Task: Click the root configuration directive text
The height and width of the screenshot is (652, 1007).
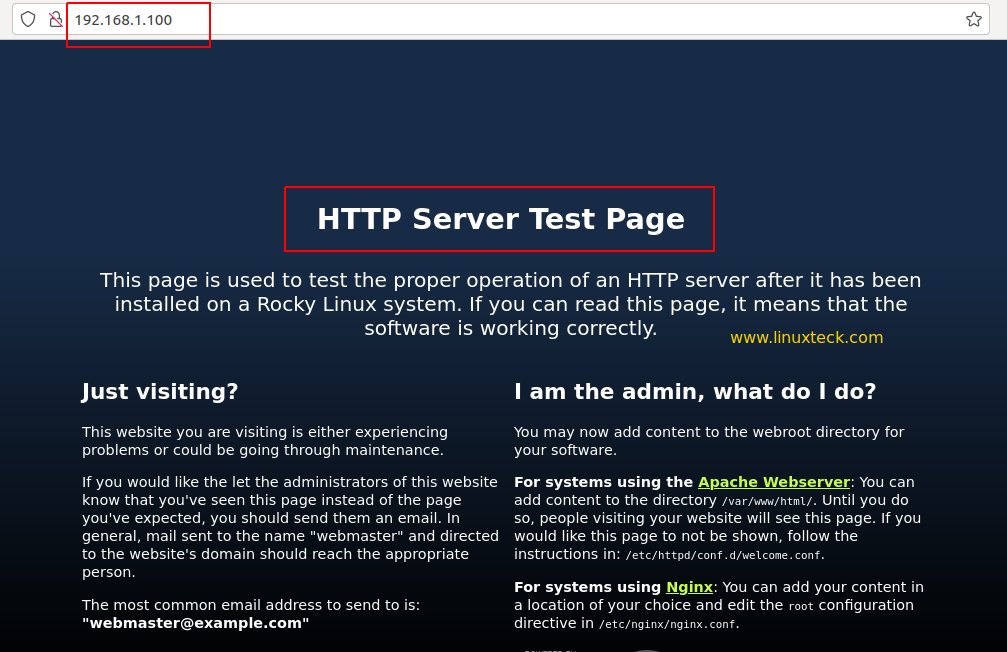Action: (x=800, y=606)
